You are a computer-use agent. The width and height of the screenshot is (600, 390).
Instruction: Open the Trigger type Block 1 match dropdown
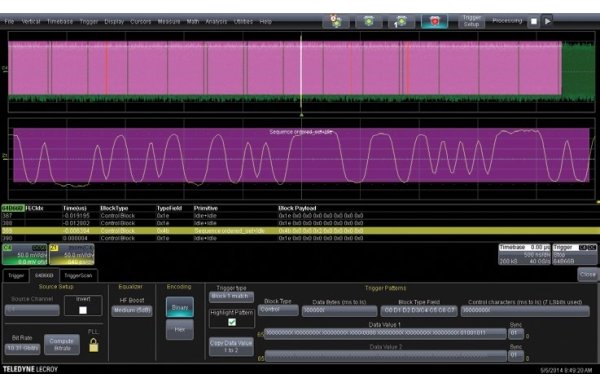pos(232,297)
